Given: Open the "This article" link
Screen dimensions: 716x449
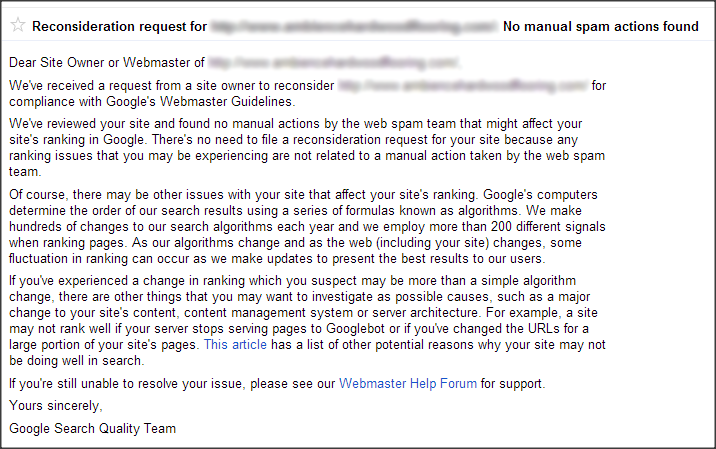Looking at the screenshot, I should 235,344.
